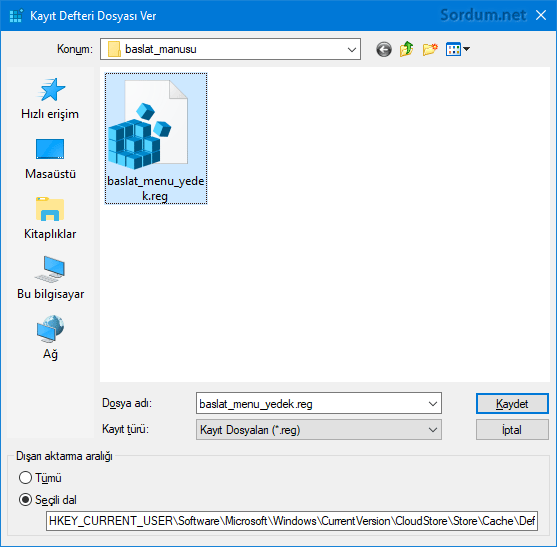Open the Ağ network location
Viewport: 557px width, 547px height.
[50, 338]
